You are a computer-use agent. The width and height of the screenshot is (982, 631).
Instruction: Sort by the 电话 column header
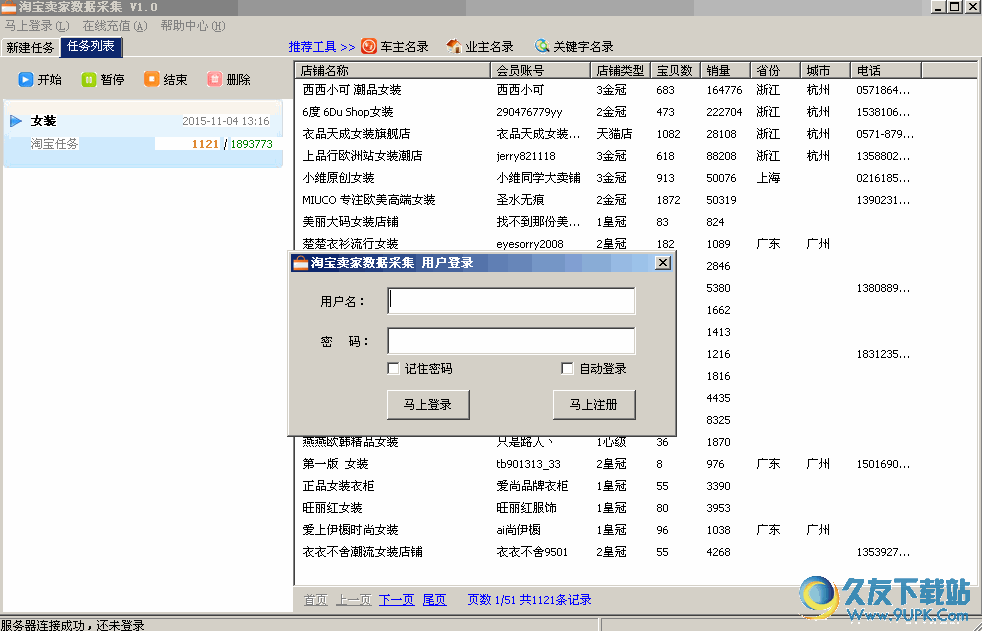click(886, 70)
